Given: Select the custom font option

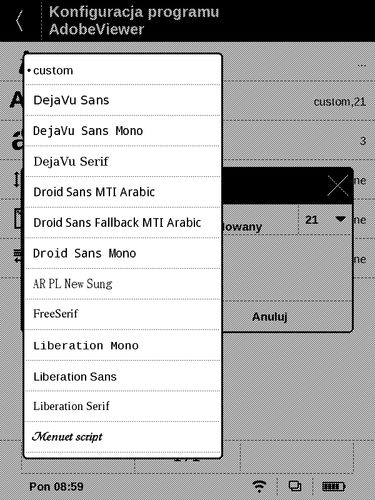Looking at the screenshot, I should pyautogui.click(x=123, y=70).
